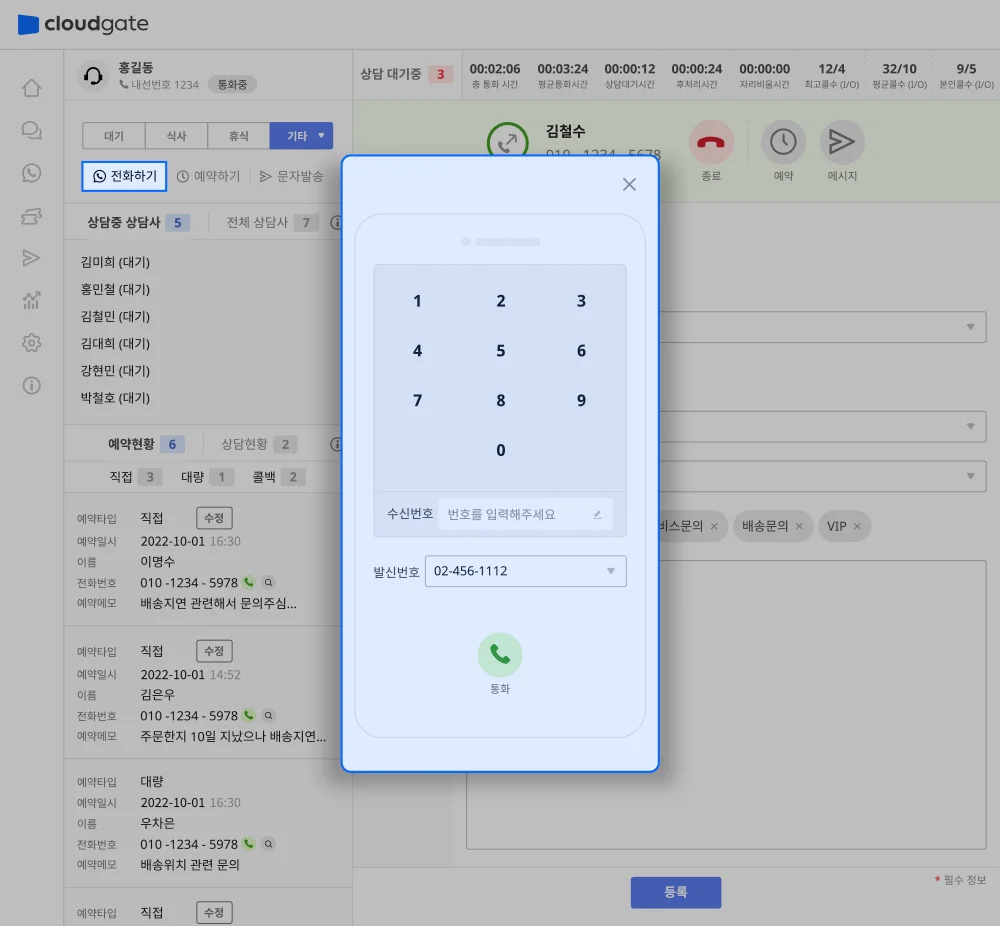The height and width of the screenshot is (926, 1000).
Task: Click the 예약 clock icon for the call
Action: [783, 144]
